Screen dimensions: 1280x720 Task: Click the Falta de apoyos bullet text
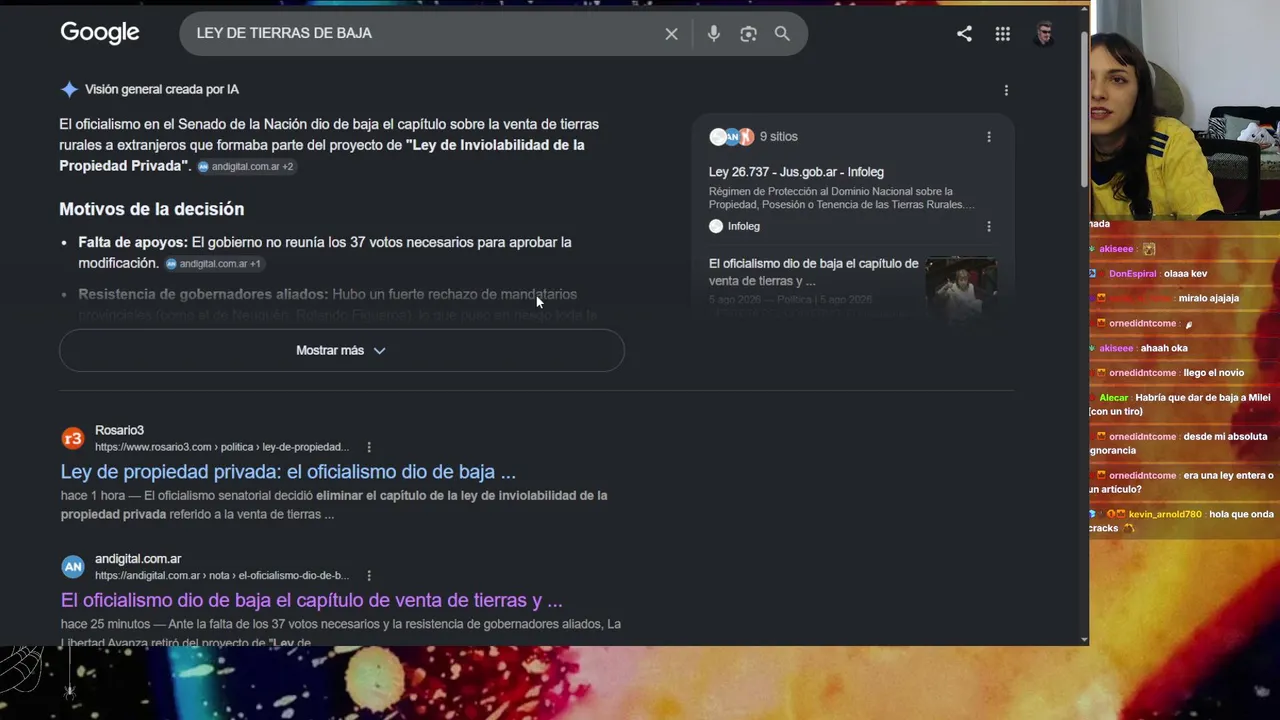[325, 253]
